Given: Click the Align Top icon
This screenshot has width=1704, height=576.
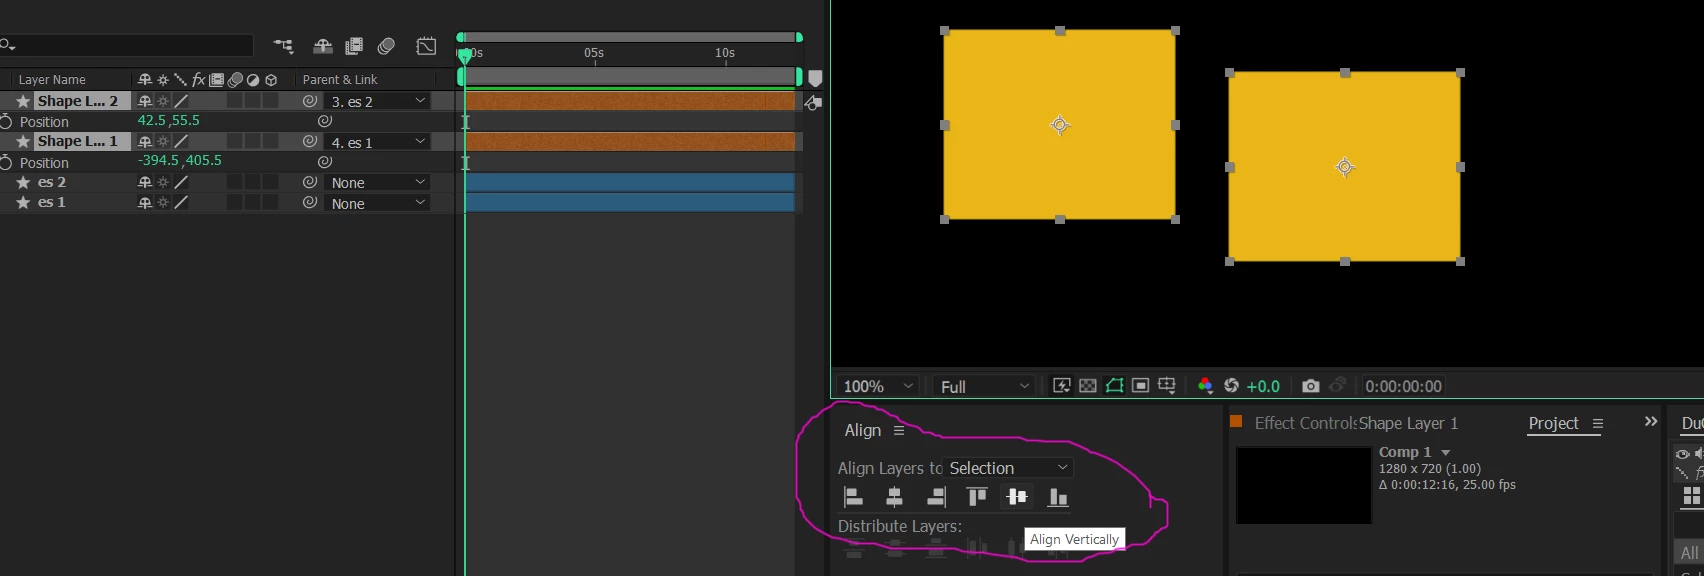Looking at the screenshot, I should pyautogui.click(x=977, y=497).
